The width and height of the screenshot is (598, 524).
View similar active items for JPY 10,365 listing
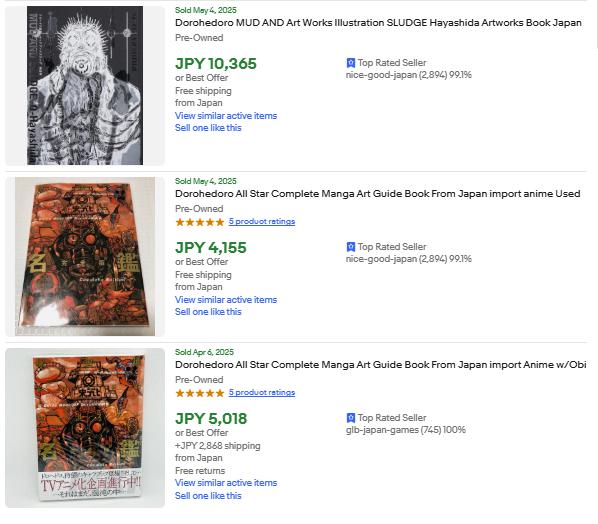point(226,116)
